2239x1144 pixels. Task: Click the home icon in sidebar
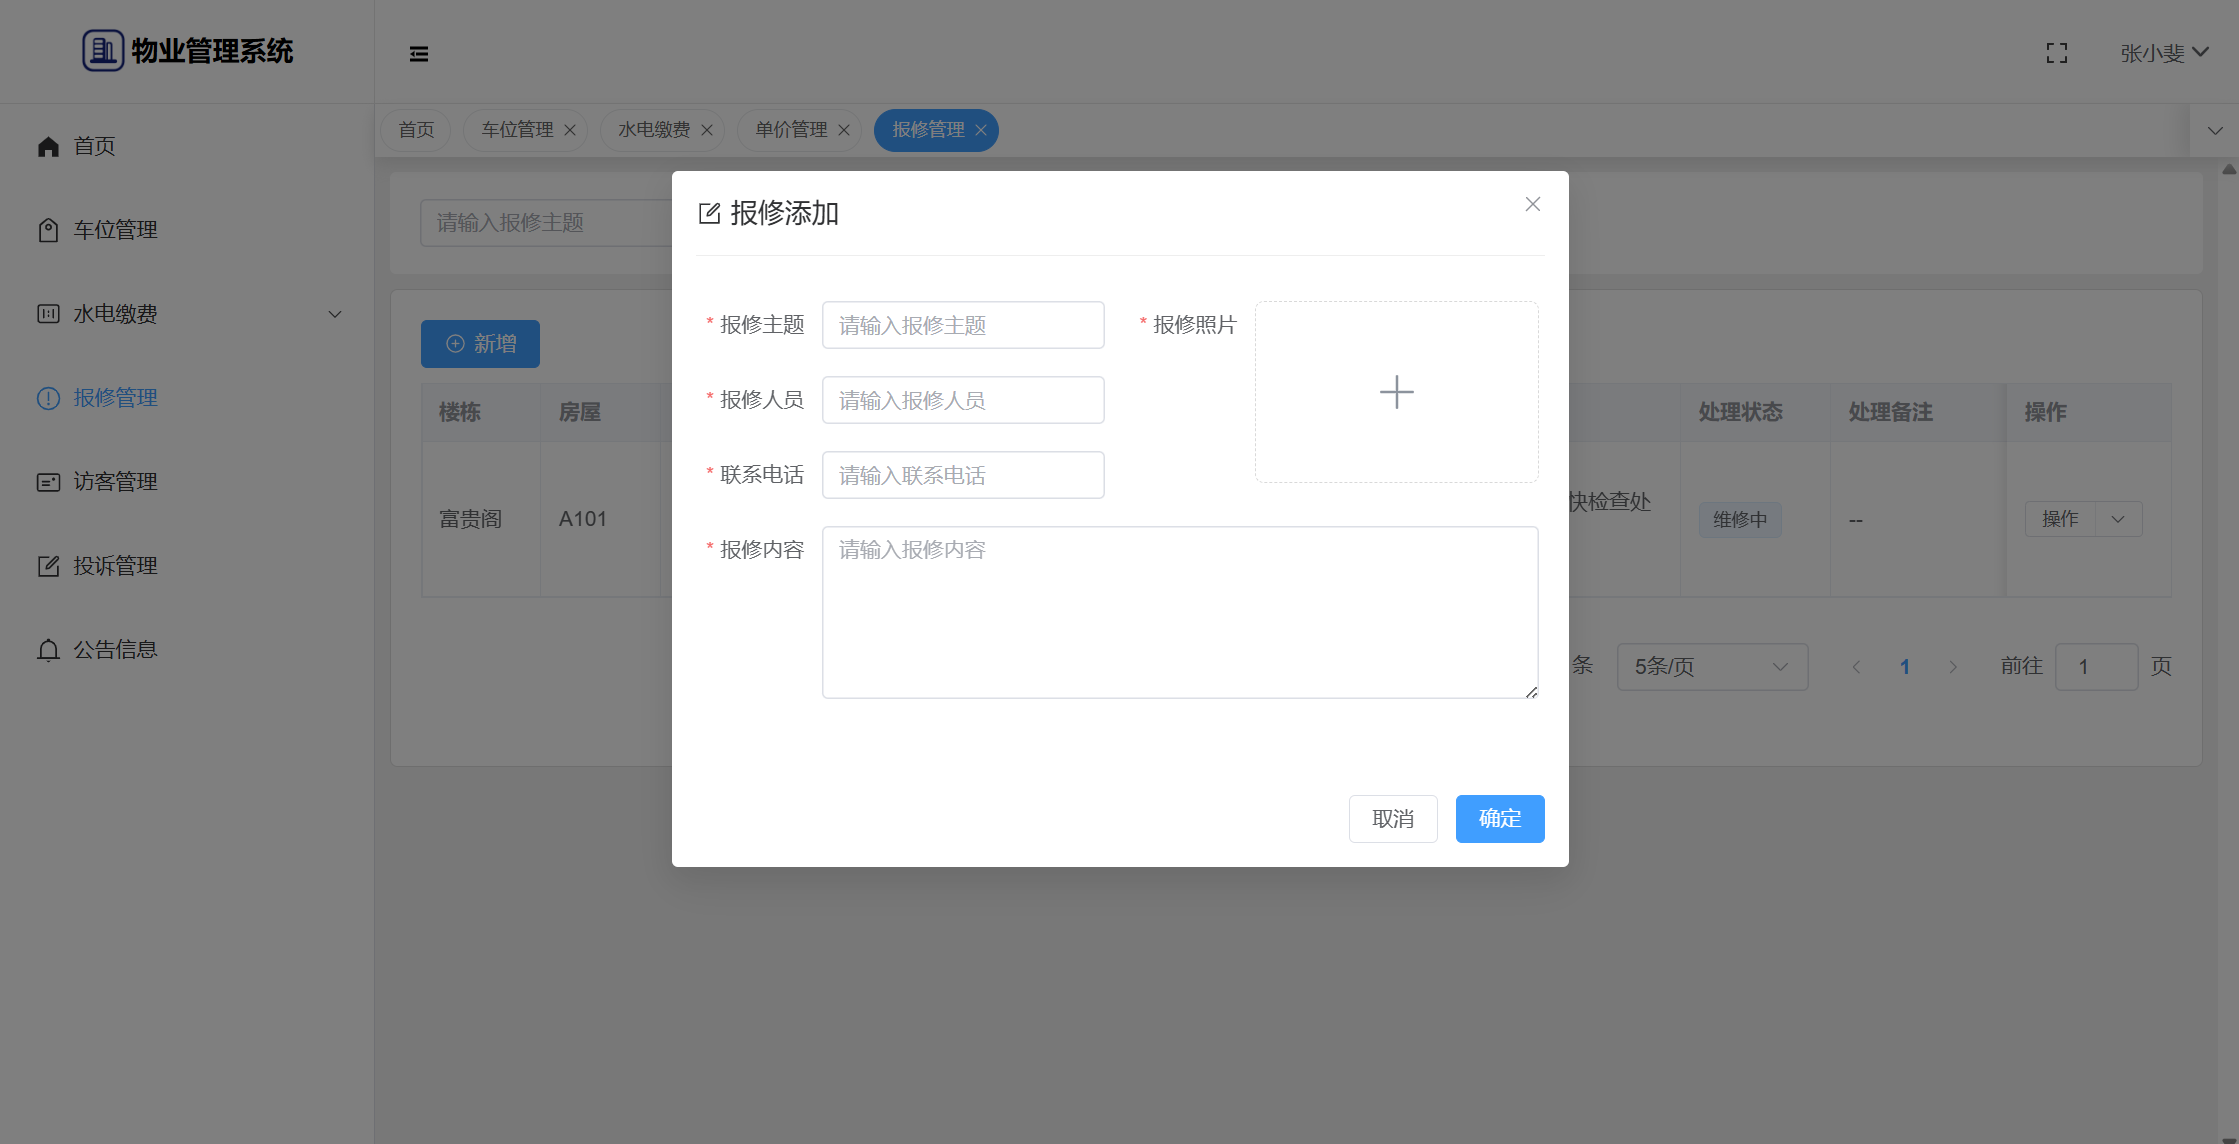tap(48, 147)
